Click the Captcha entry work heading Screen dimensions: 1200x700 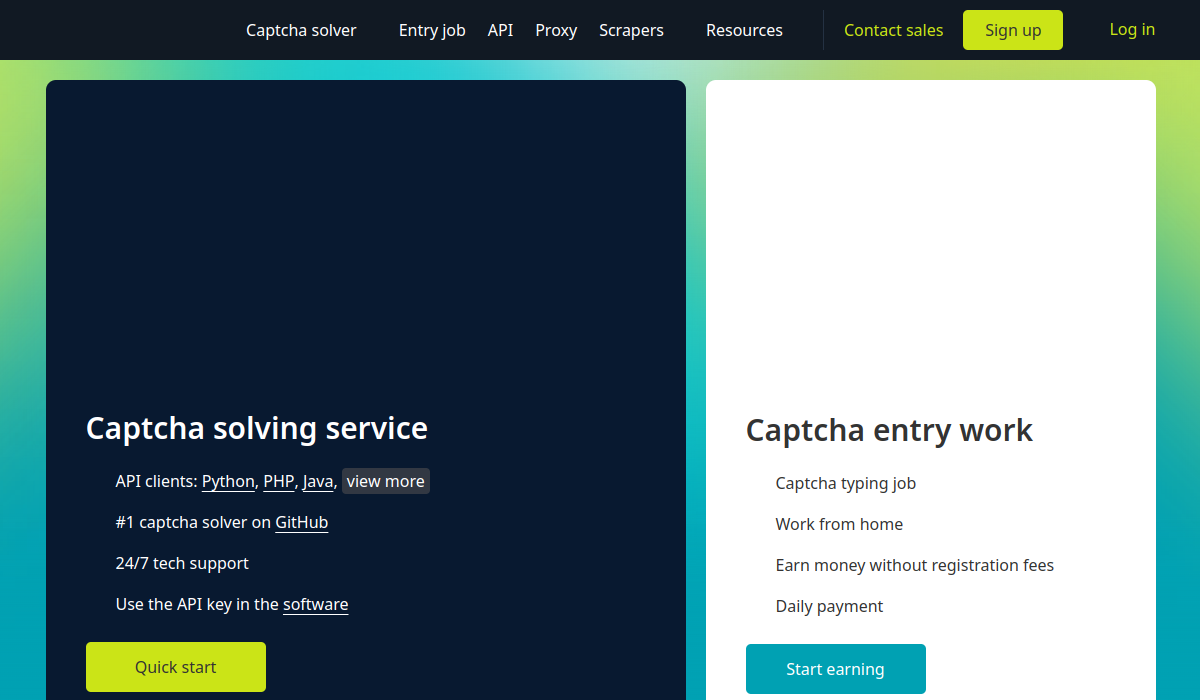click(889, 430)
